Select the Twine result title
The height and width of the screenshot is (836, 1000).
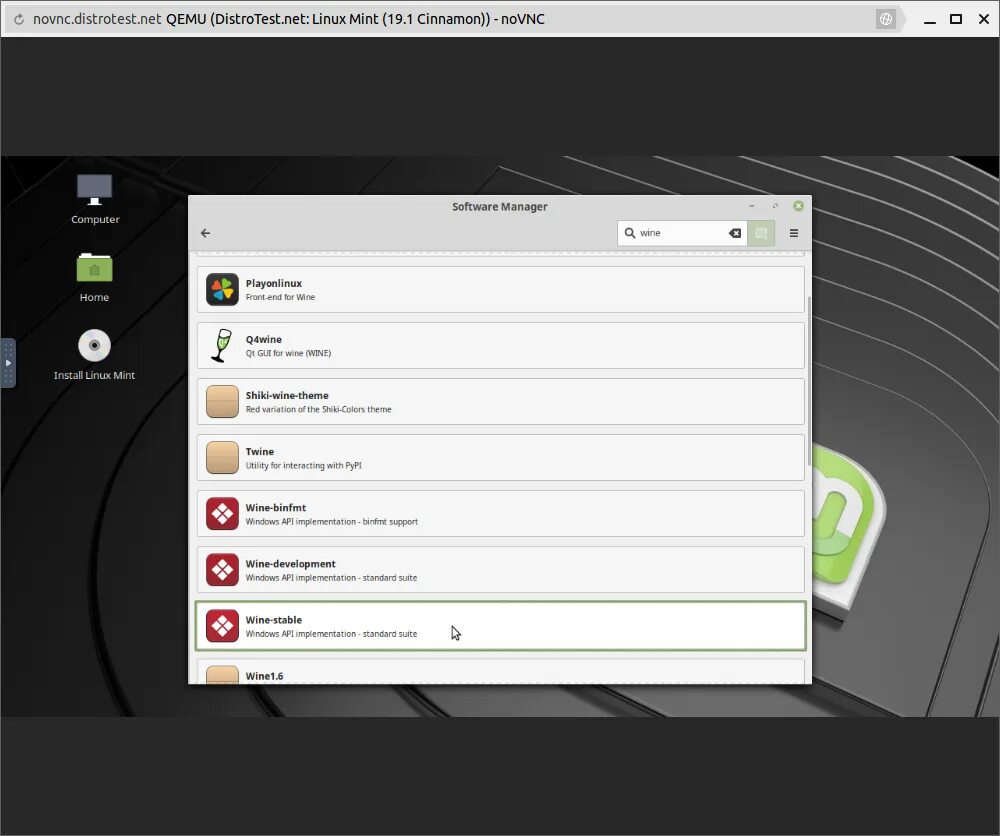tap(260, 452)
